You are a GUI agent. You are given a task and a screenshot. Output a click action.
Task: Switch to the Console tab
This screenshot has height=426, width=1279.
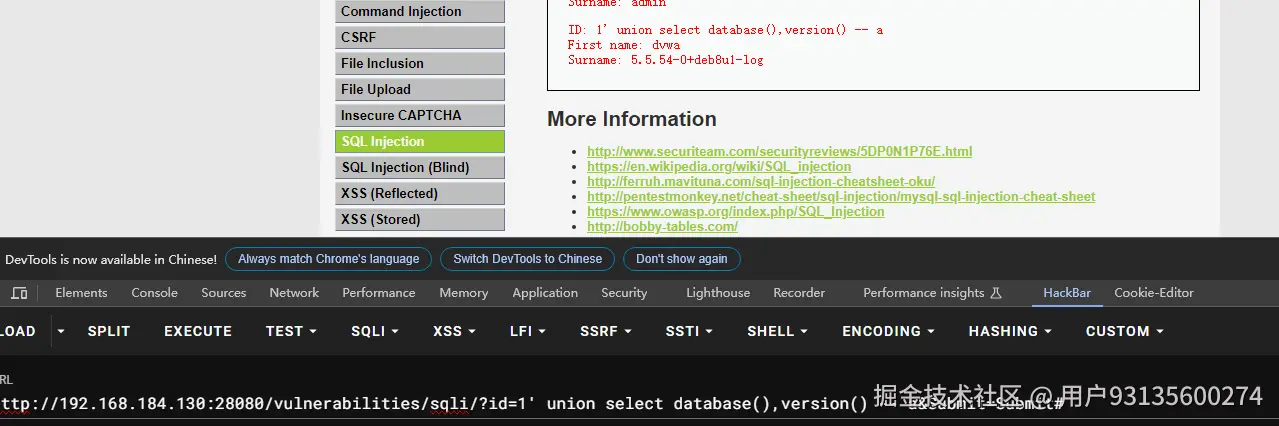pos(155,293)
